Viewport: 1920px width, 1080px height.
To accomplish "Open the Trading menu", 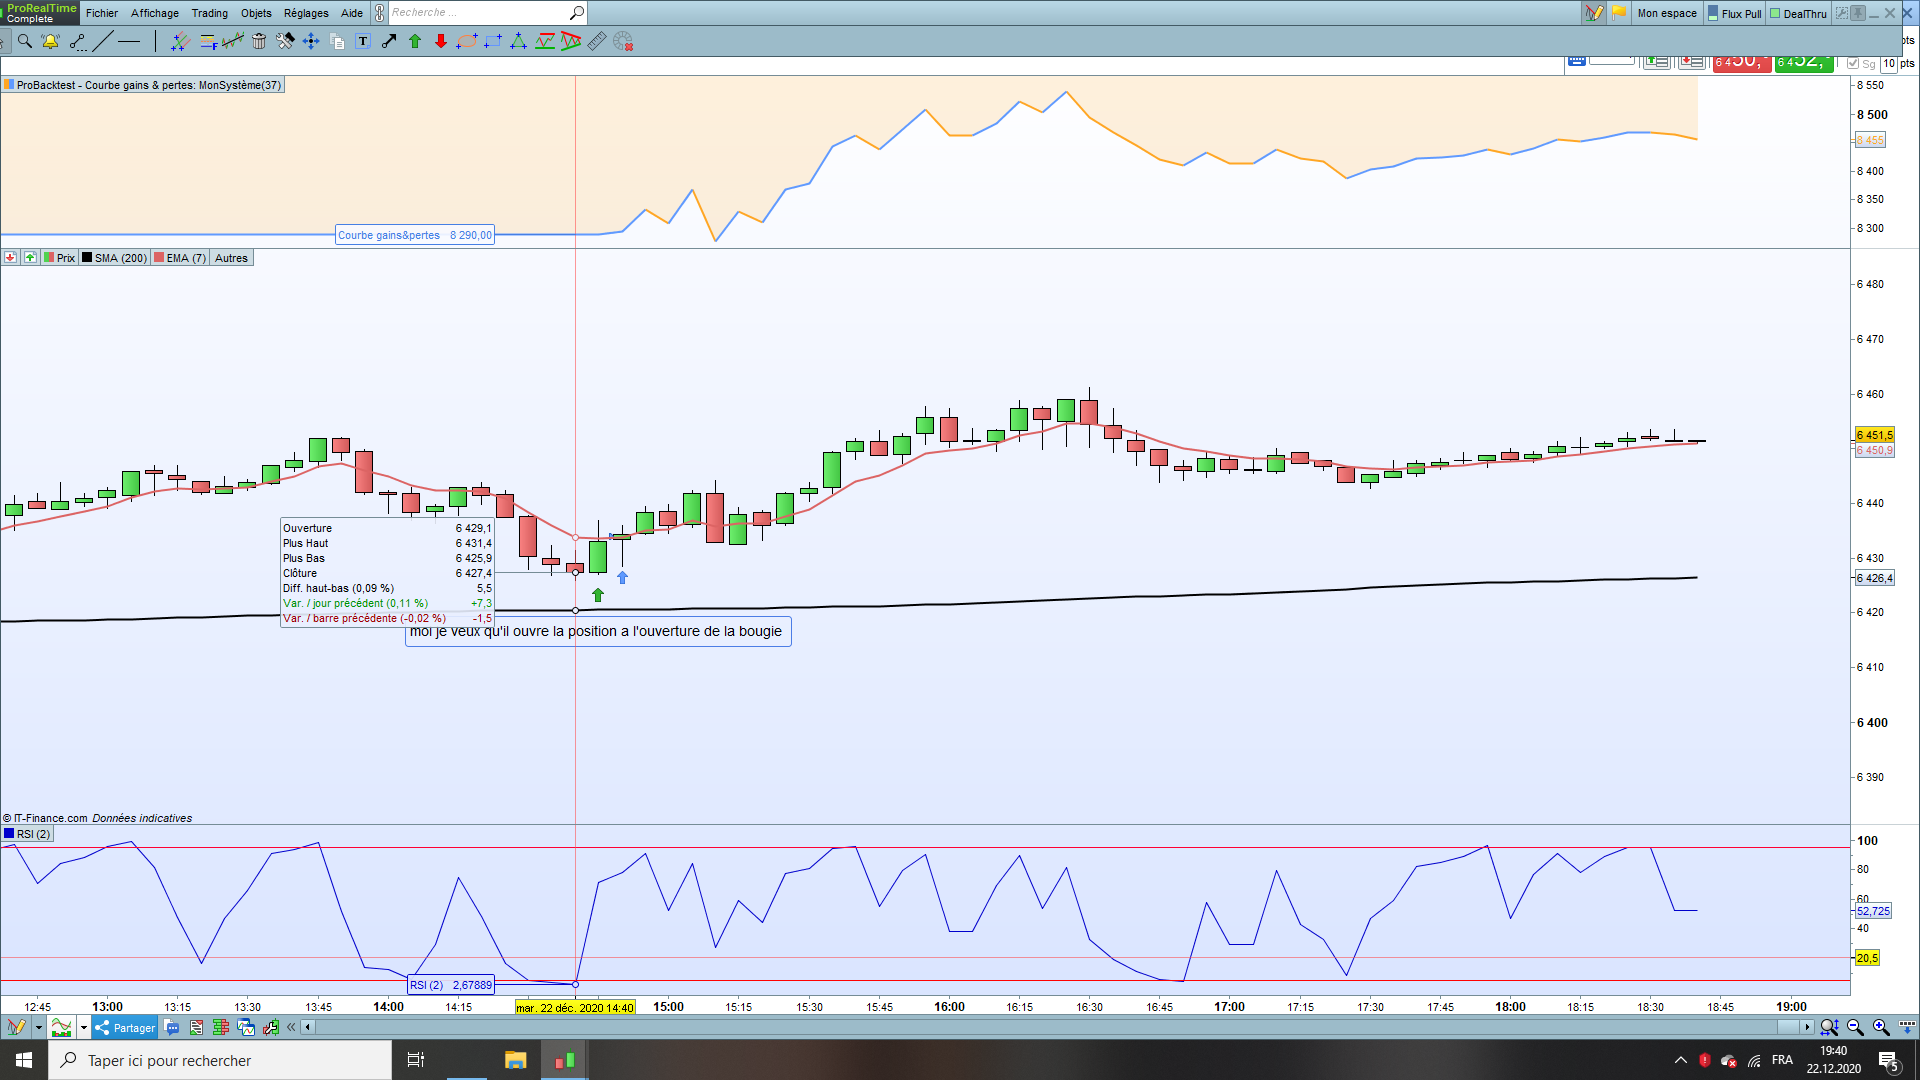I will point(209,13).
